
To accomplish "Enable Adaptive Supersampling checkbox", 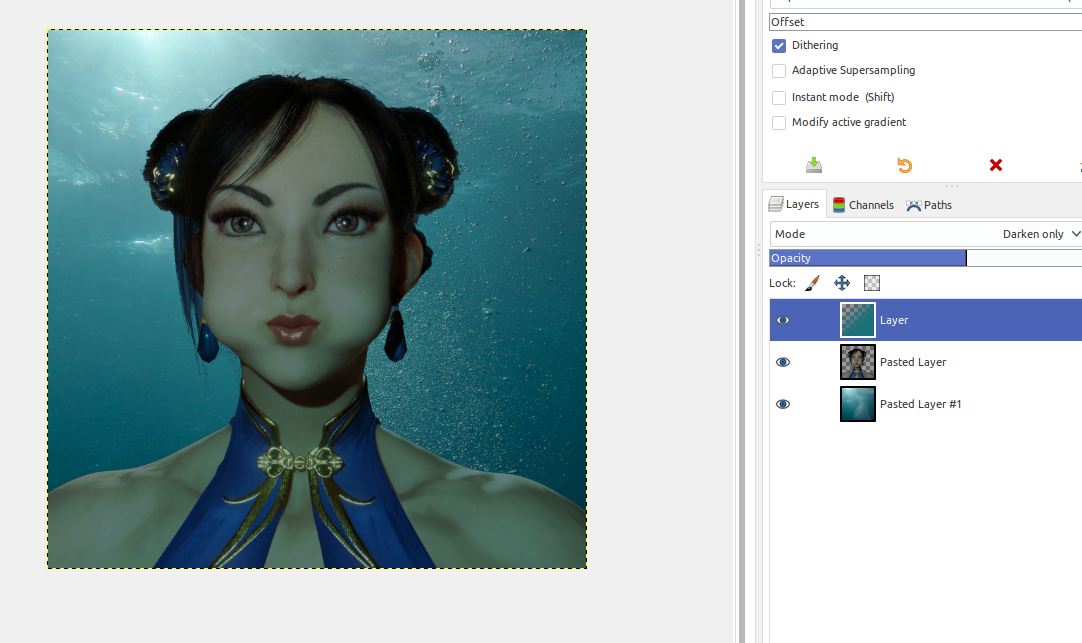I will click(x=779, y=70).
